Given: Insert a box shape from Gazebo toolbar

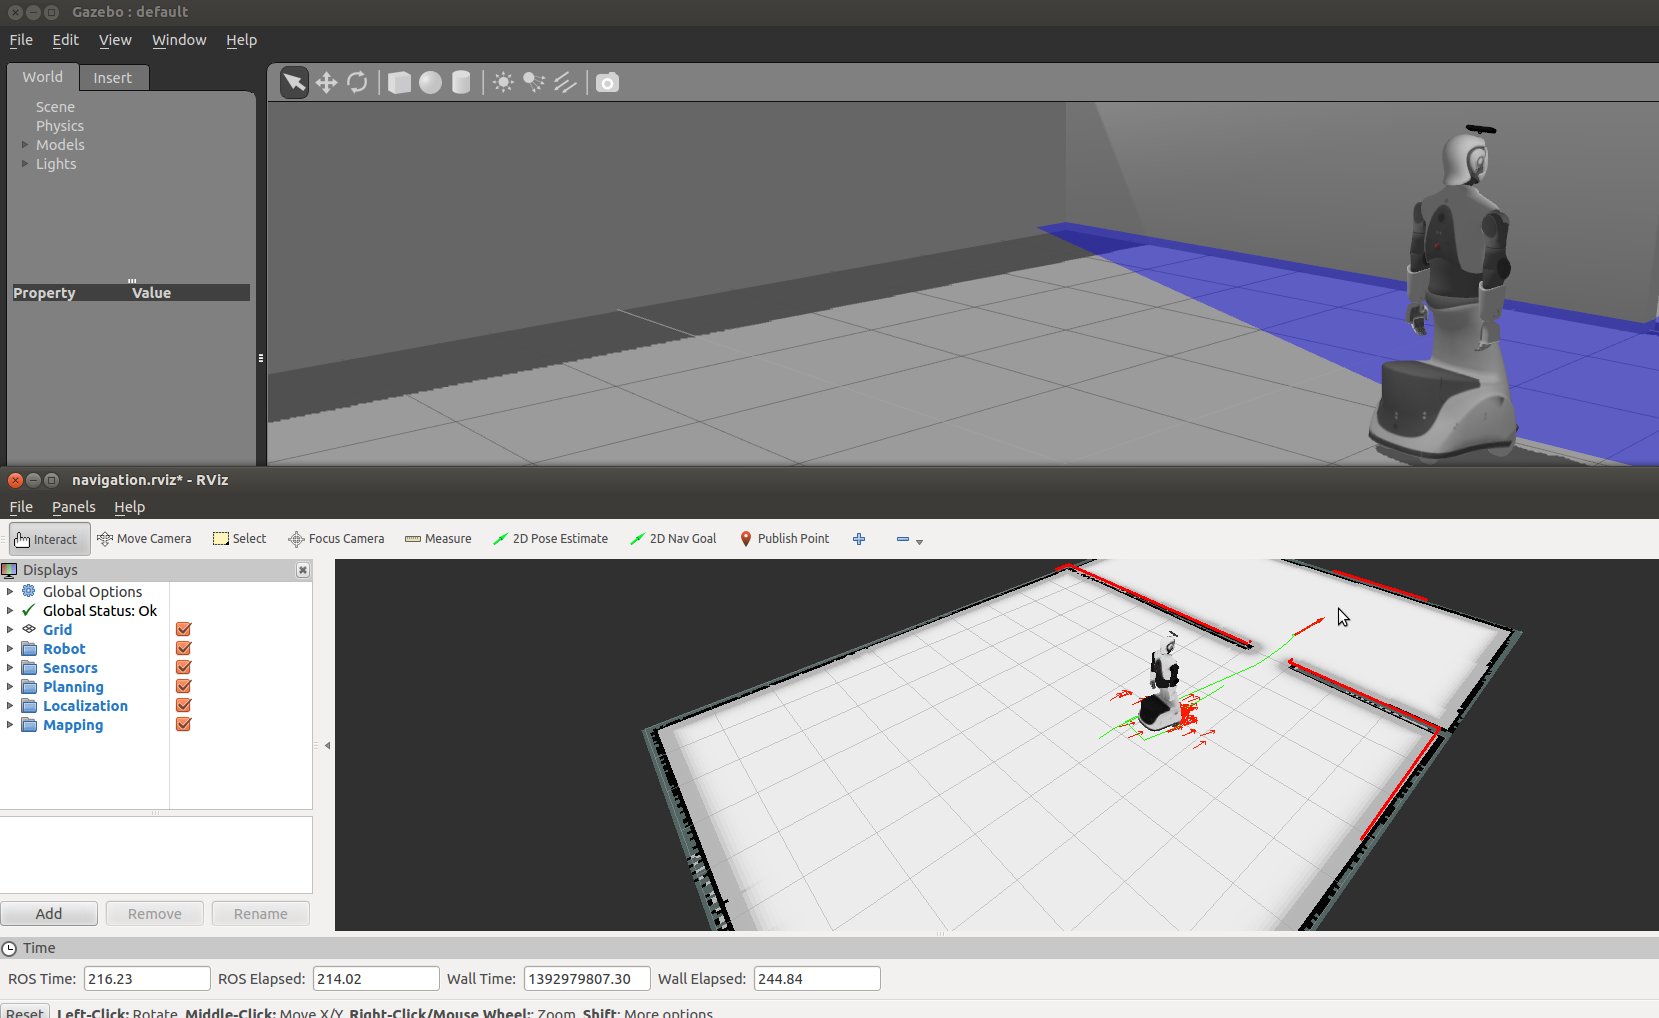Looking at the screenshot, I should click(x=399, y=83).
